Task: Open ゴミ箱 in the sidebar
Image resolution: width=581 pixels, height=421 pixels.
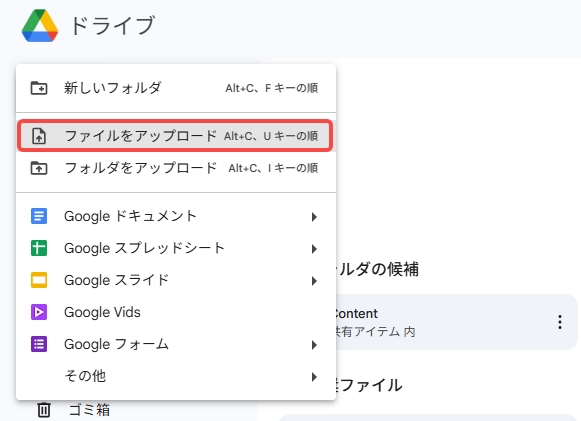Action: [89, 410]
